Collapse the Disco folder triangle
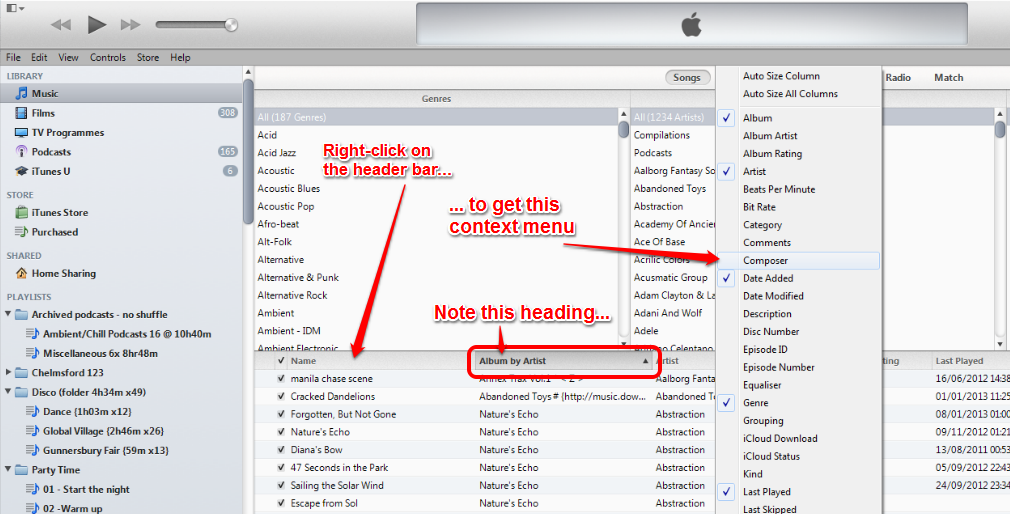The image size is (1010, 514). pos(8,392)
